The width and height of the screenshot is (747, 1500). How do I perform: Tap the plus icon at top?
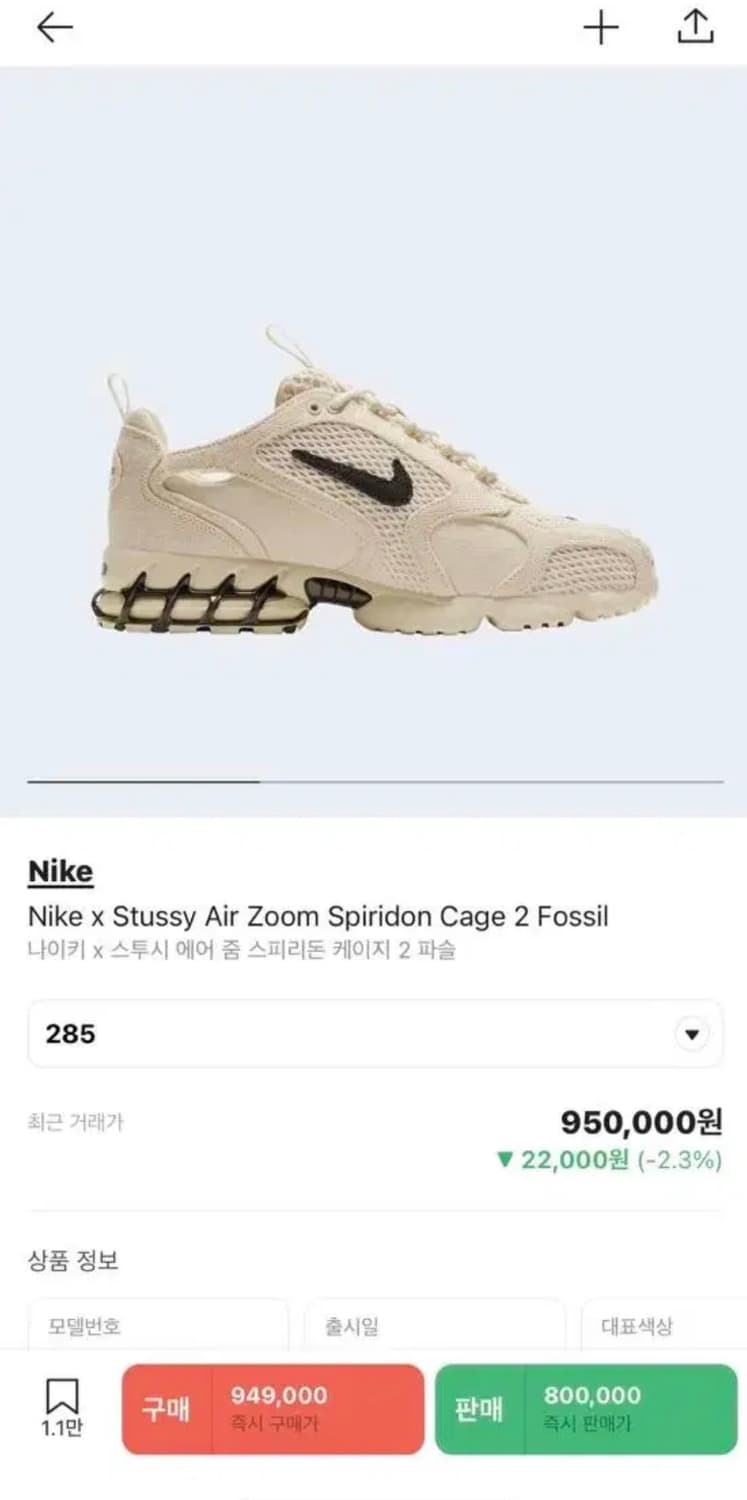[601, 28]
